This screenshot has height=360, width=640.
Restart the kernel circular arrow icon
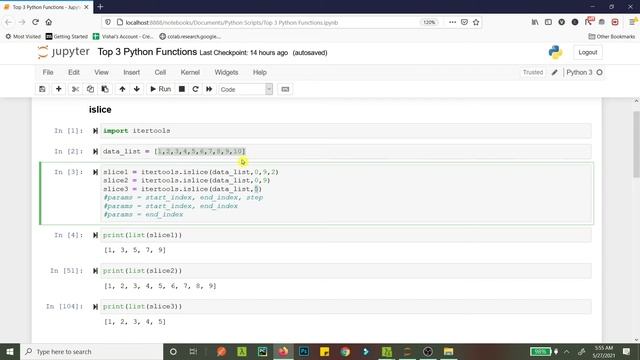(x=195, y=89)
